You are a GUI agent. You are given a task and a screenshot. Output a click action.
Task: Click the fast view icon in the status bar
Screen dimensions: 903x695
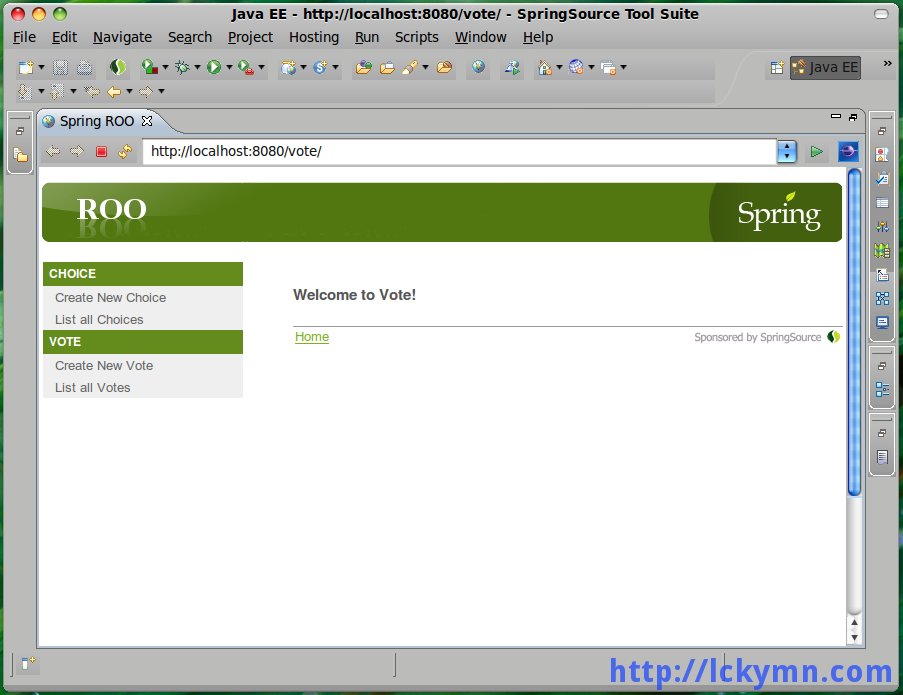pyautogui.click(x=28, y=663)
